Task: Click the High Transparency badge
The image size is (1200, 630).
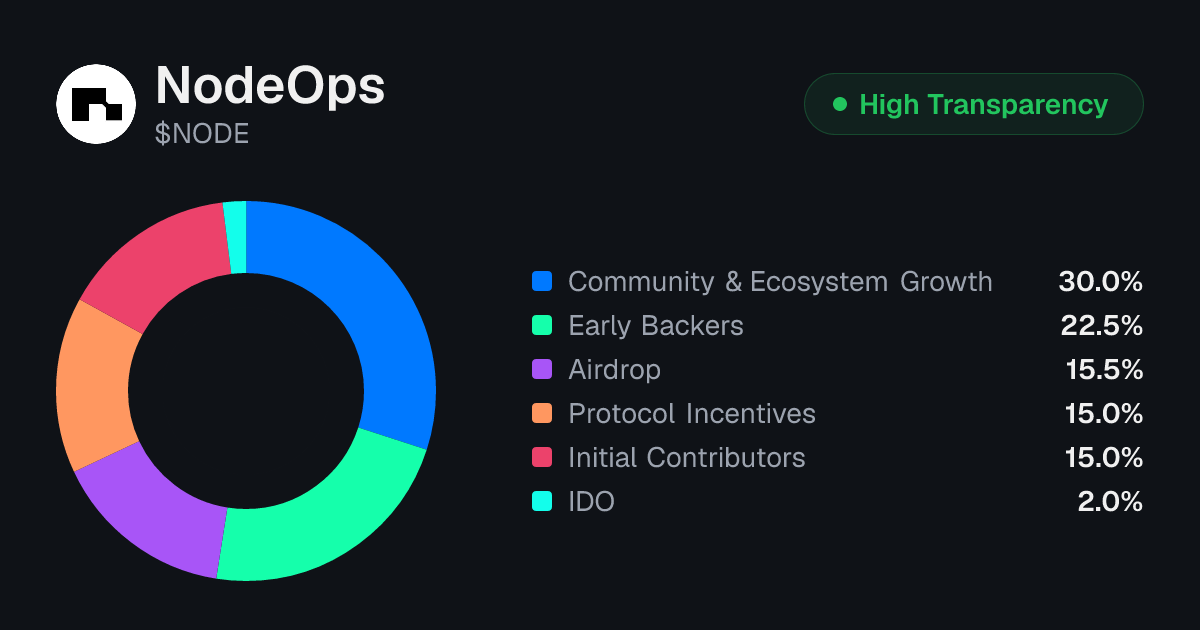Action: [973, 104]
